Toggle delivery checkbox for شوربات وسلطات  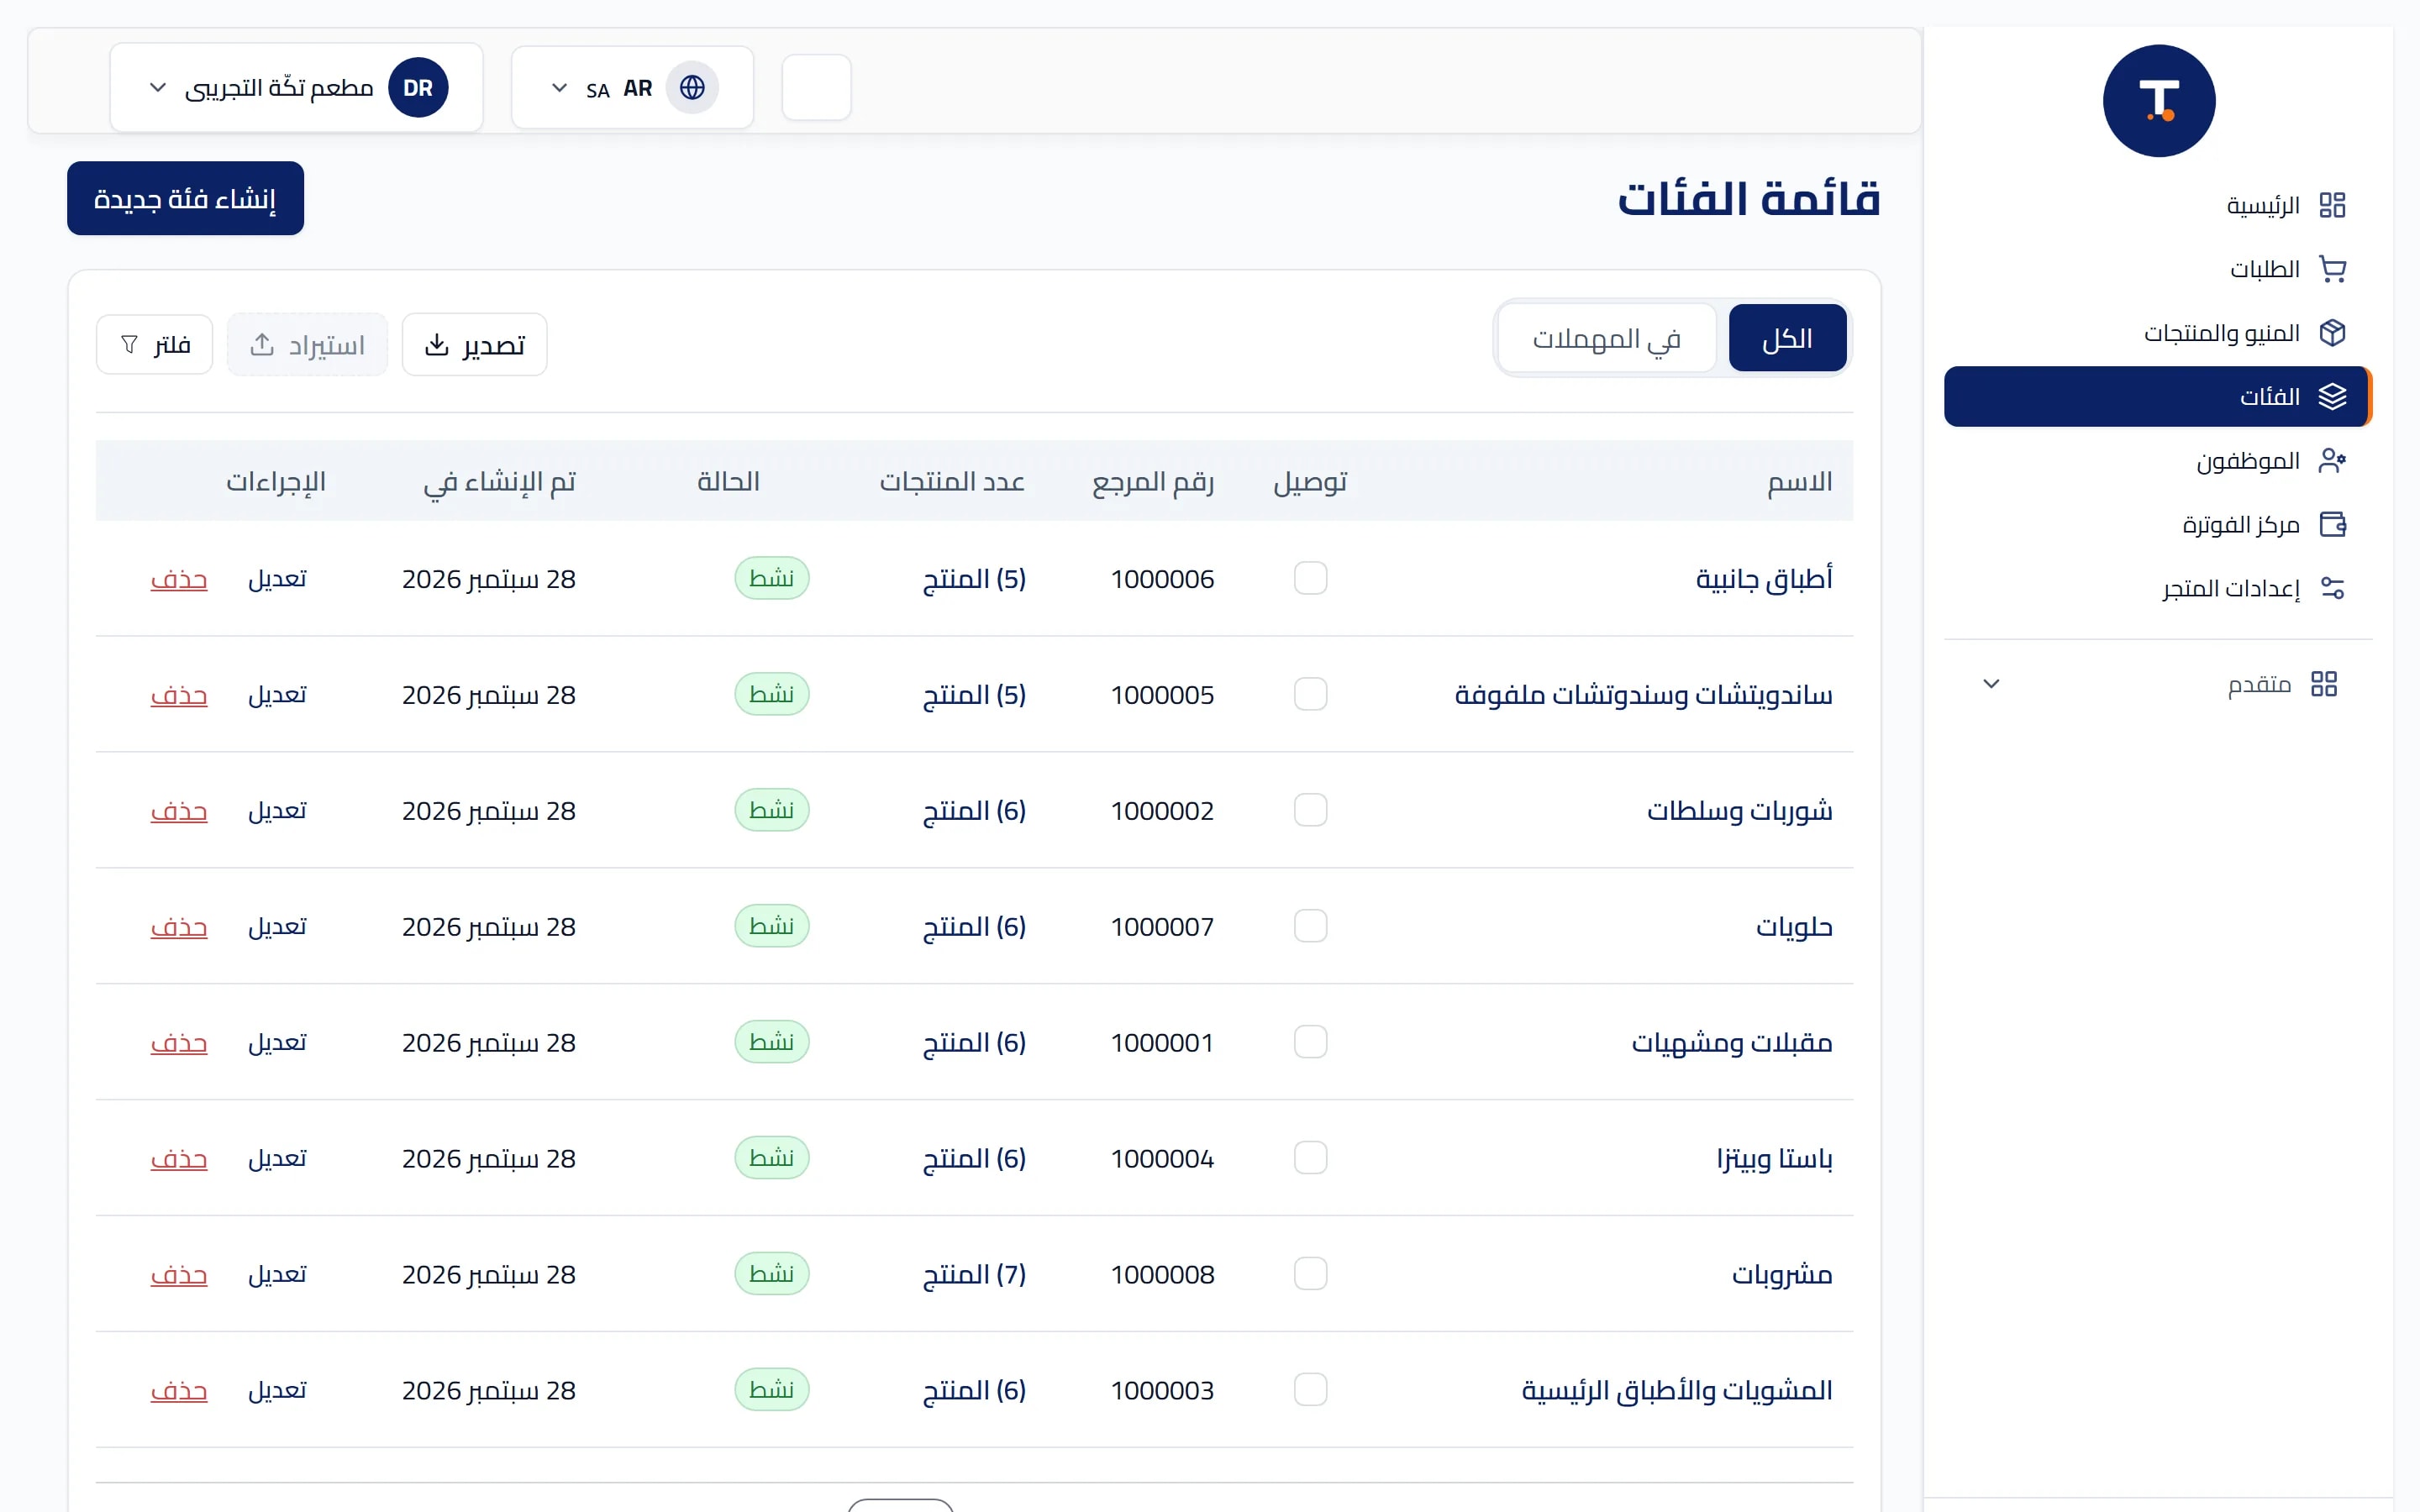tap(1310, 810)
